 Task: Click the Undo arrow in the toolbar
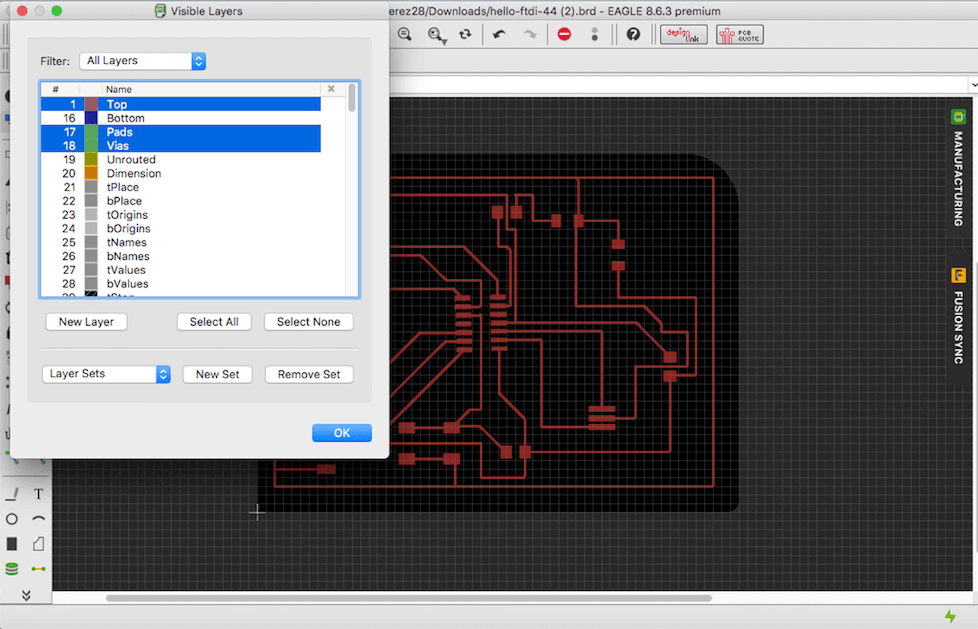click(x=499, y=34)
